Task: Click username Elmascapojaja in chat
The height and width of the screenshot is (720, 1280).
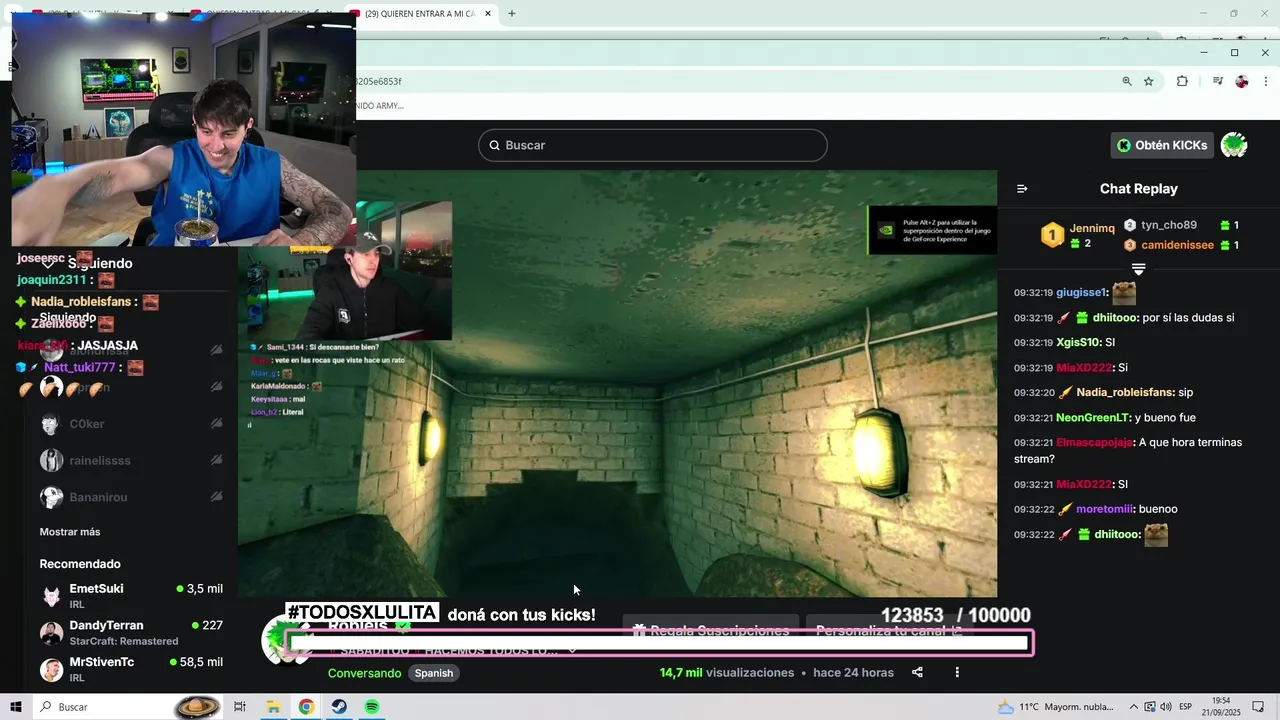Action: coord(1094,443)
